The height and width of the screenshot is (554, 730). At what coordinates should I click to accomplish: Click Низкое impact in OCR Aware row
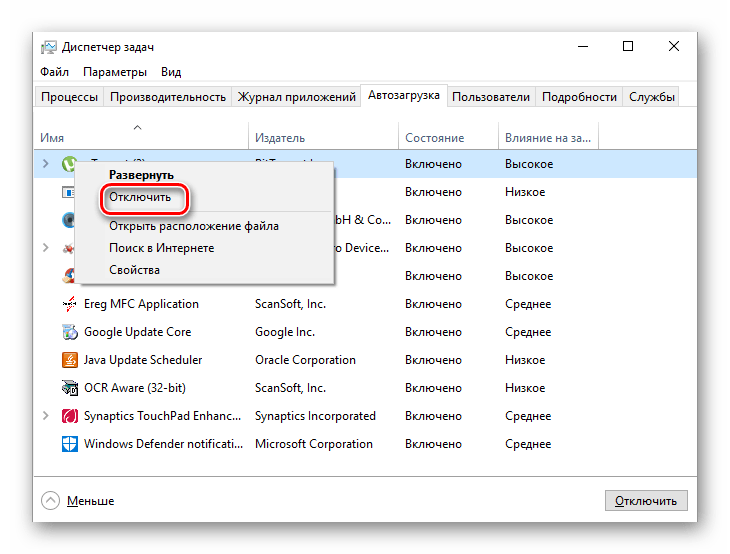[x=525, y=388]
